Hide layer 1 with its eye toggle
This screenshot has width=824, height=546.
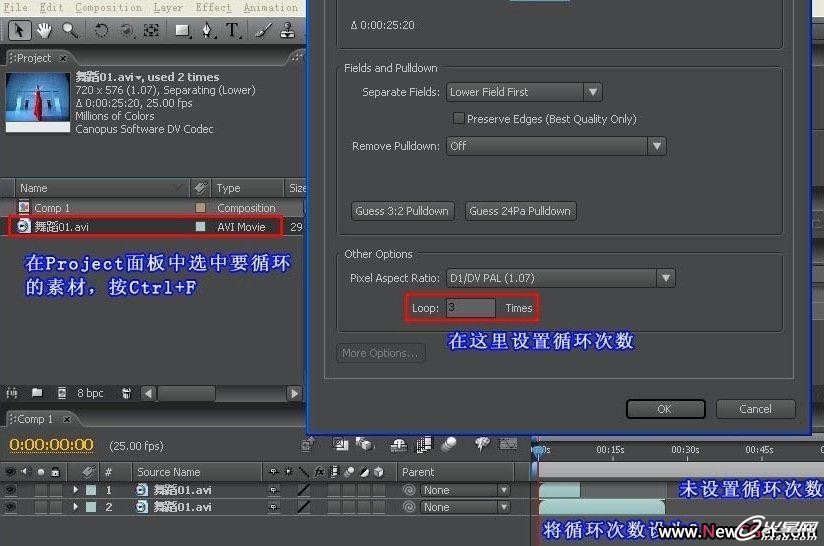[11, 490]
